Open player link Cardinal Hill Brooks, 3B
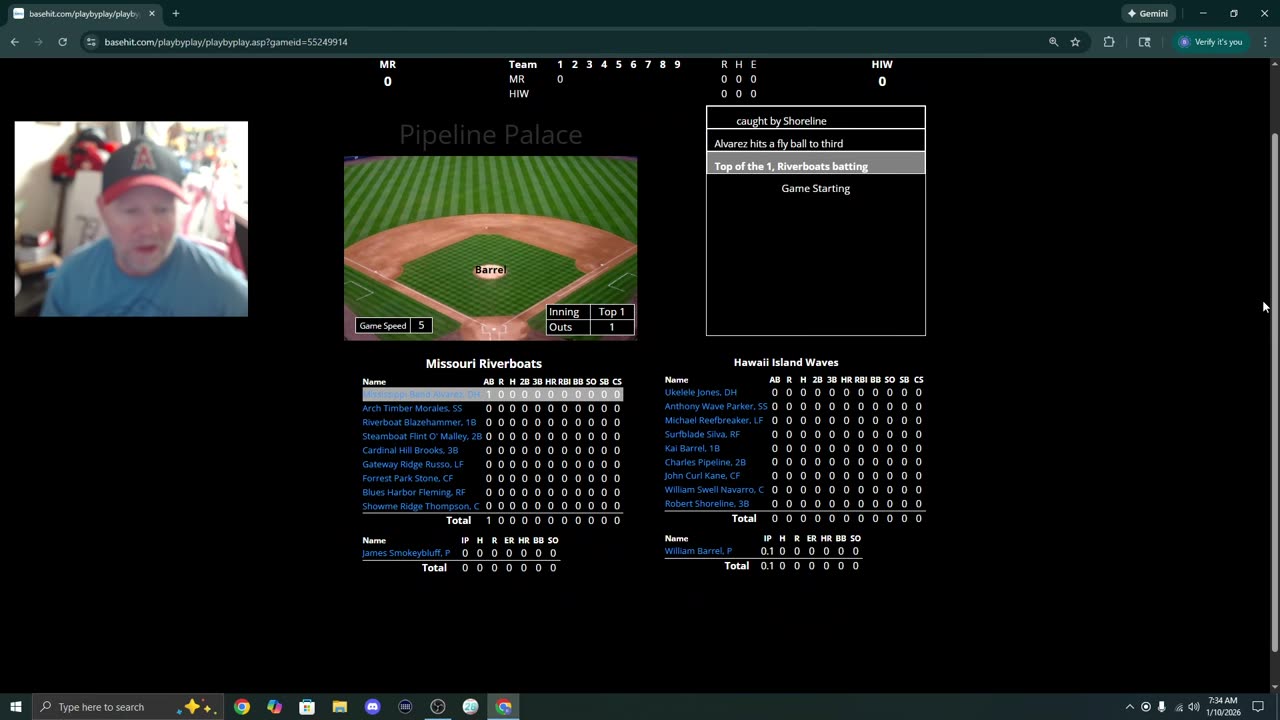Image resolution: width=1280 pixels, height=720 pixels. [x=410, y=450]
